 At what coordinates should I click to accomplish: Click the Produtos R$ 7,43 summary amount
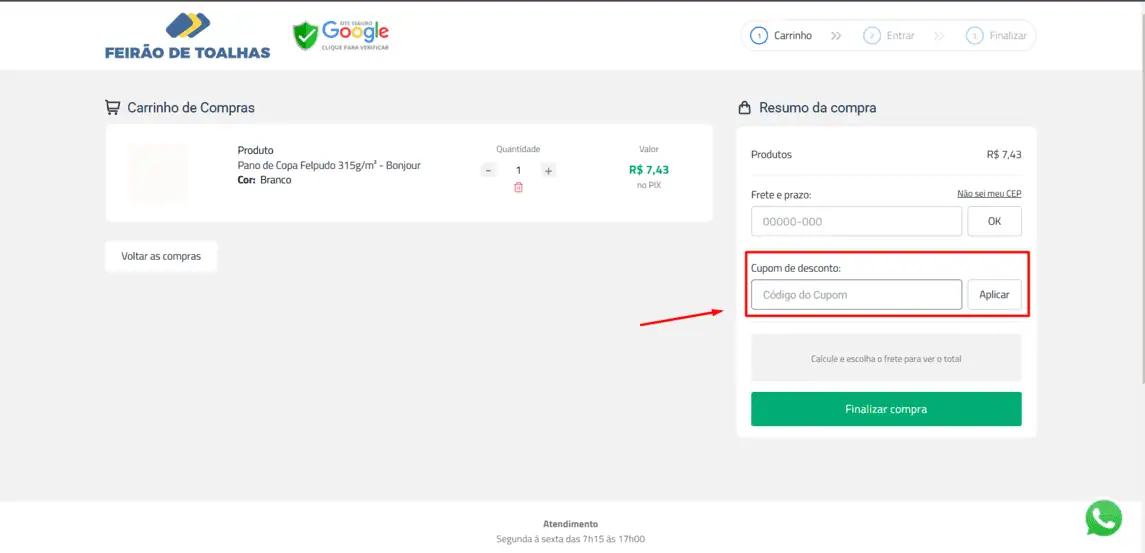pos(1004,155)
